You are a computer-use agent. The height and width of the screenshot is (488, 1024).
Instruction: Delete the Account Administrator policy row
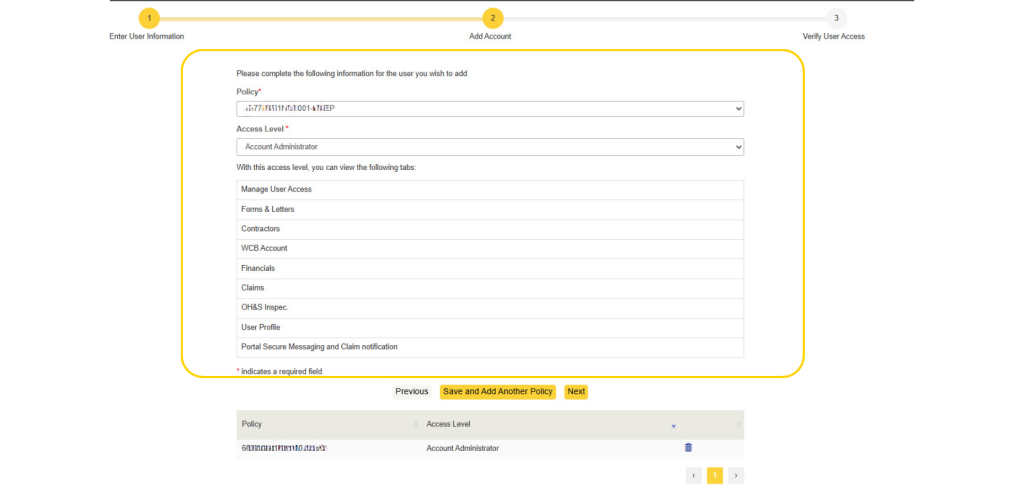[688, 447]
